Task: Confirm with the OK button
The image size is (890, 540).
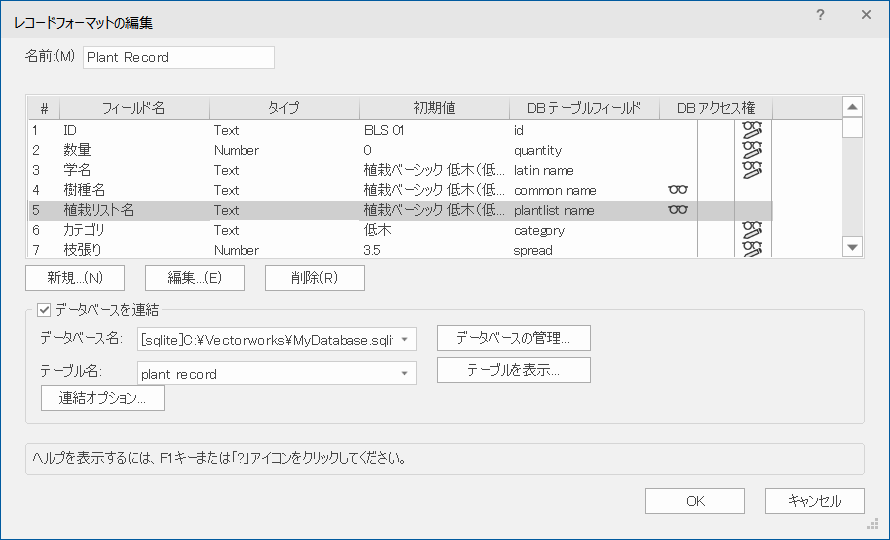Action: (695, 501)
